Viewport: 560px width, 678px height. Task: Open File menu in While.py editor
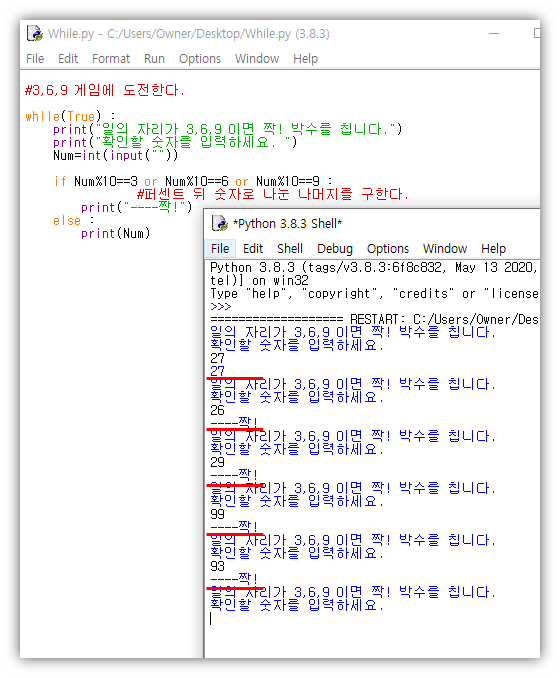coord(35,58)
